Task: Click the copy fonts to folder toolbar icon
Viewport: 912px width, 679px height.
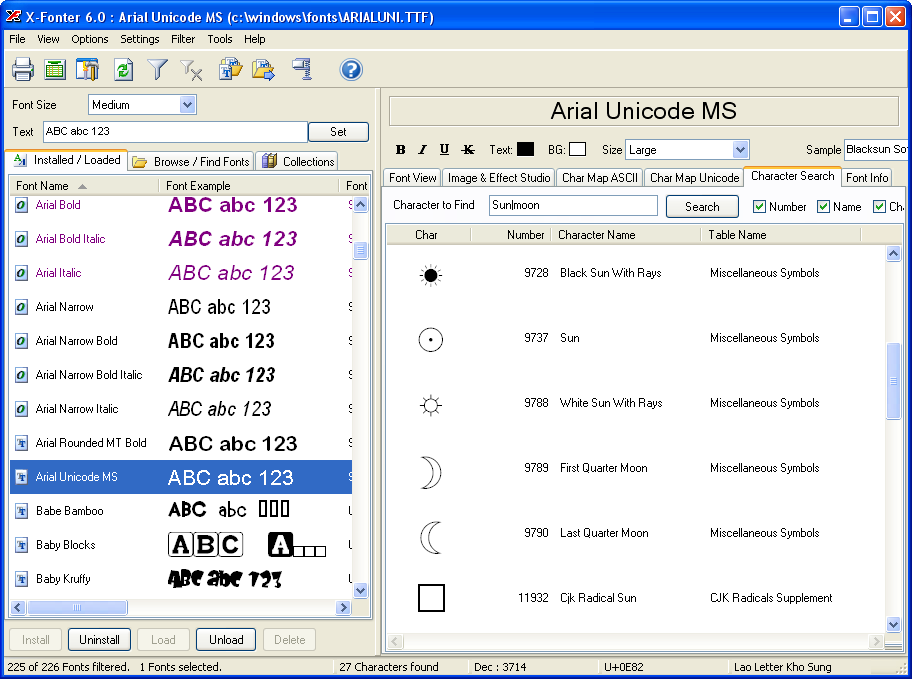Action: (230, 69)
